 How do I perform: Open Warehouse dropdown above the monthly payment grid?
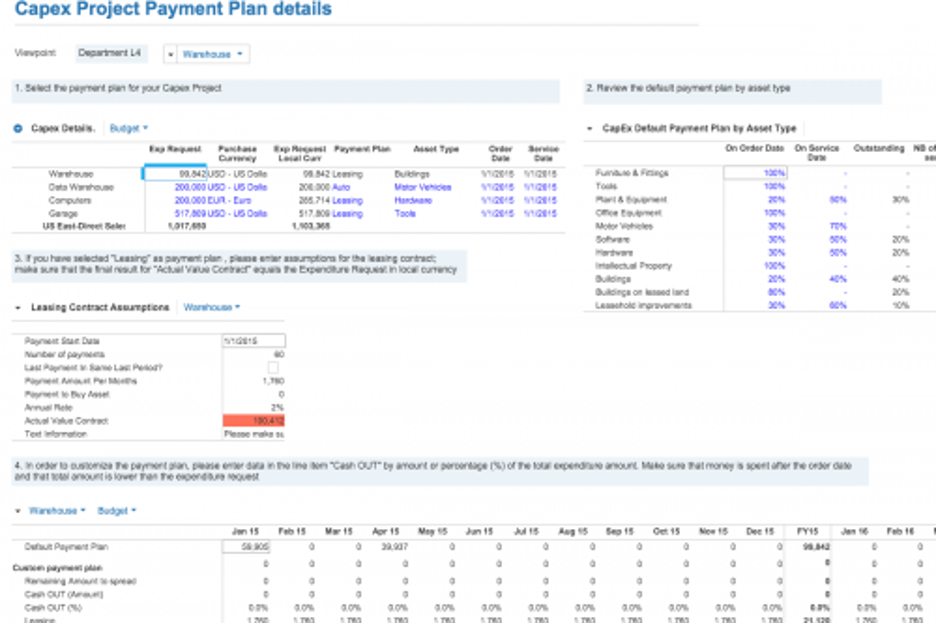coord(56,511)
